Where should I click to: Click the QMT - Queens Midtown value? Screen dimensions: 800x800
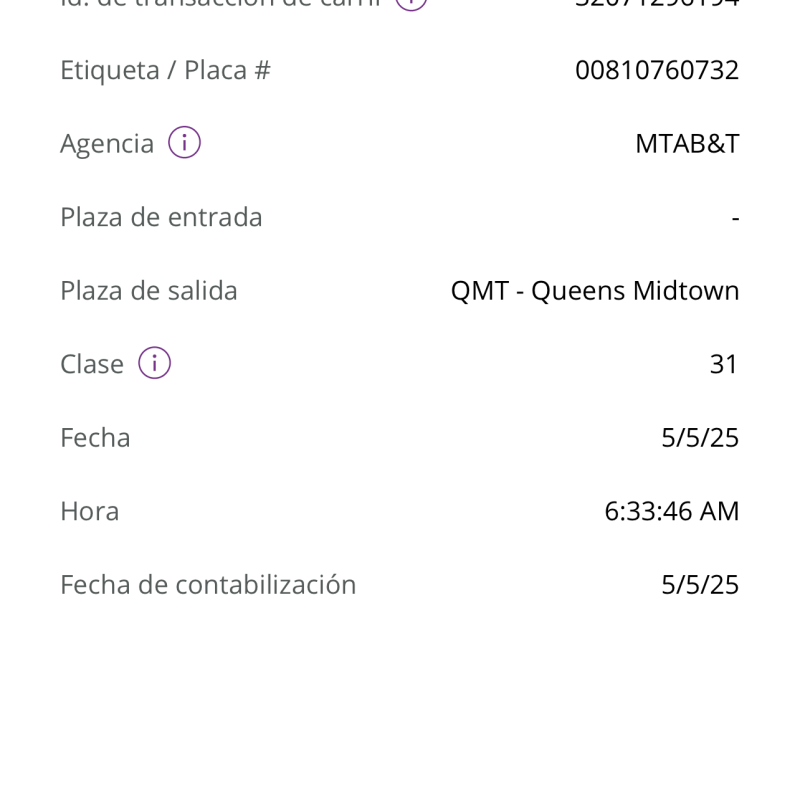pos(595,291)
